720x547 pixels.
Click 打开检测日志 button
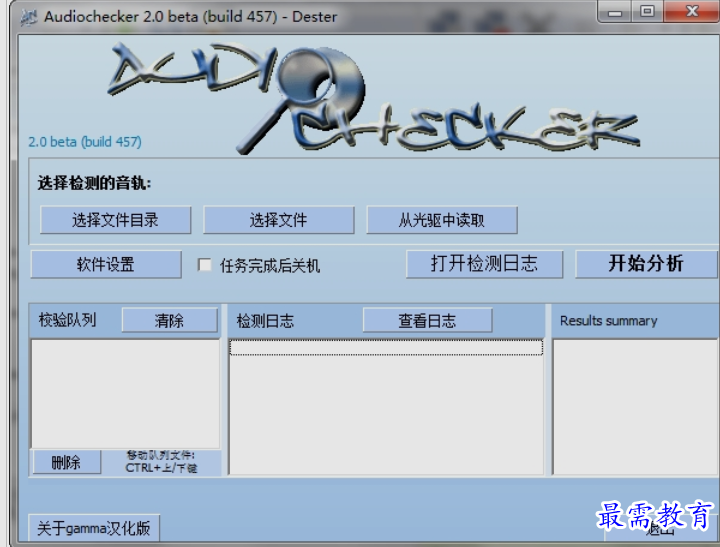[484, 264]
